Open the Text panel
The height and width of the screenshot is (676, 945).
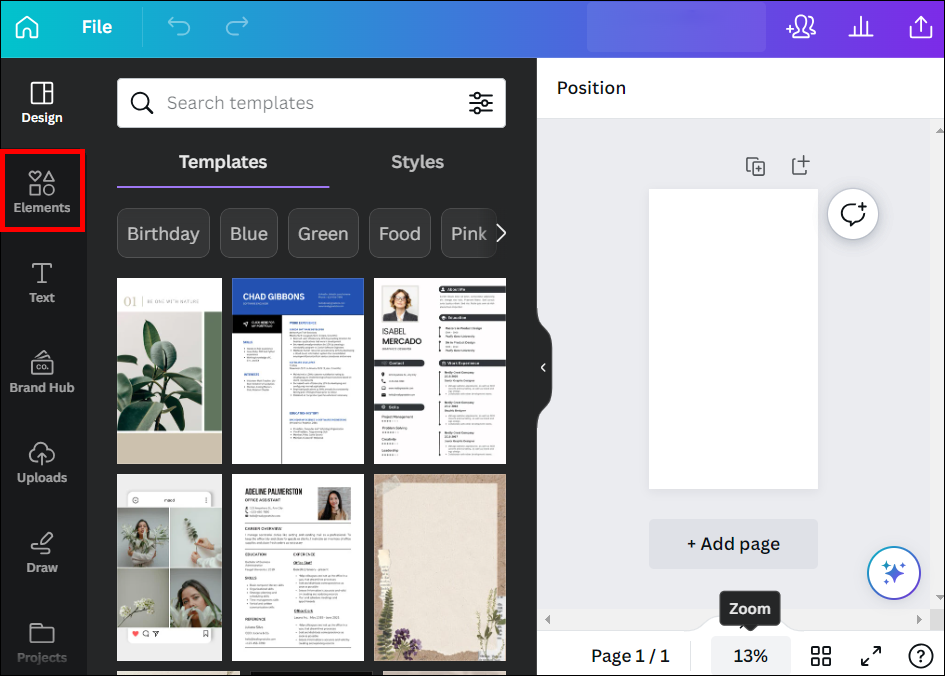(x=41, y=281)
